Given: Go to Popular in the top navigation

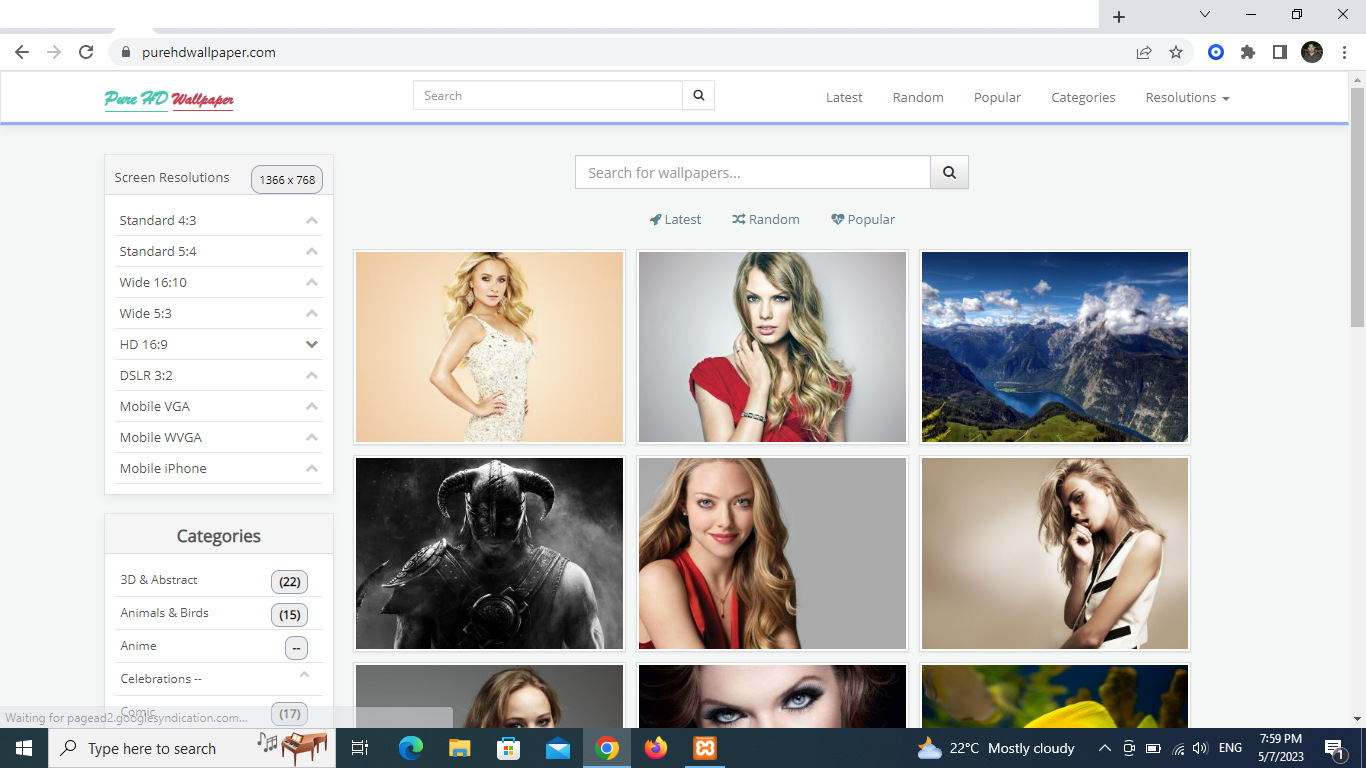Looking at the screenshot, I should coord(997,97).
